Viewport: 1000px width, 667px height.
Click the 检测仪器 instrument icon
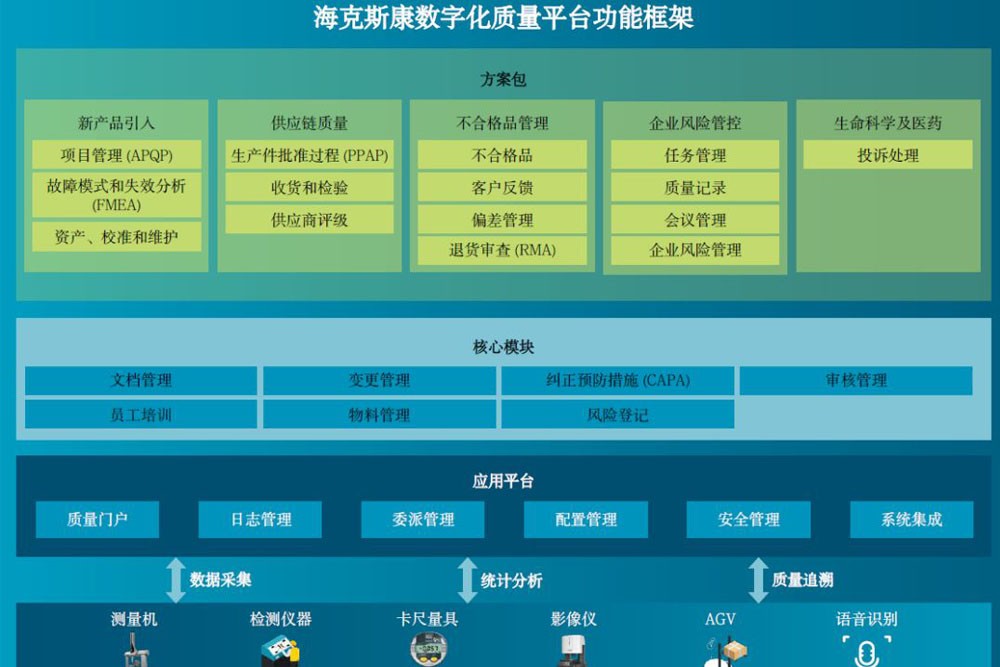[x=280, y=650]
